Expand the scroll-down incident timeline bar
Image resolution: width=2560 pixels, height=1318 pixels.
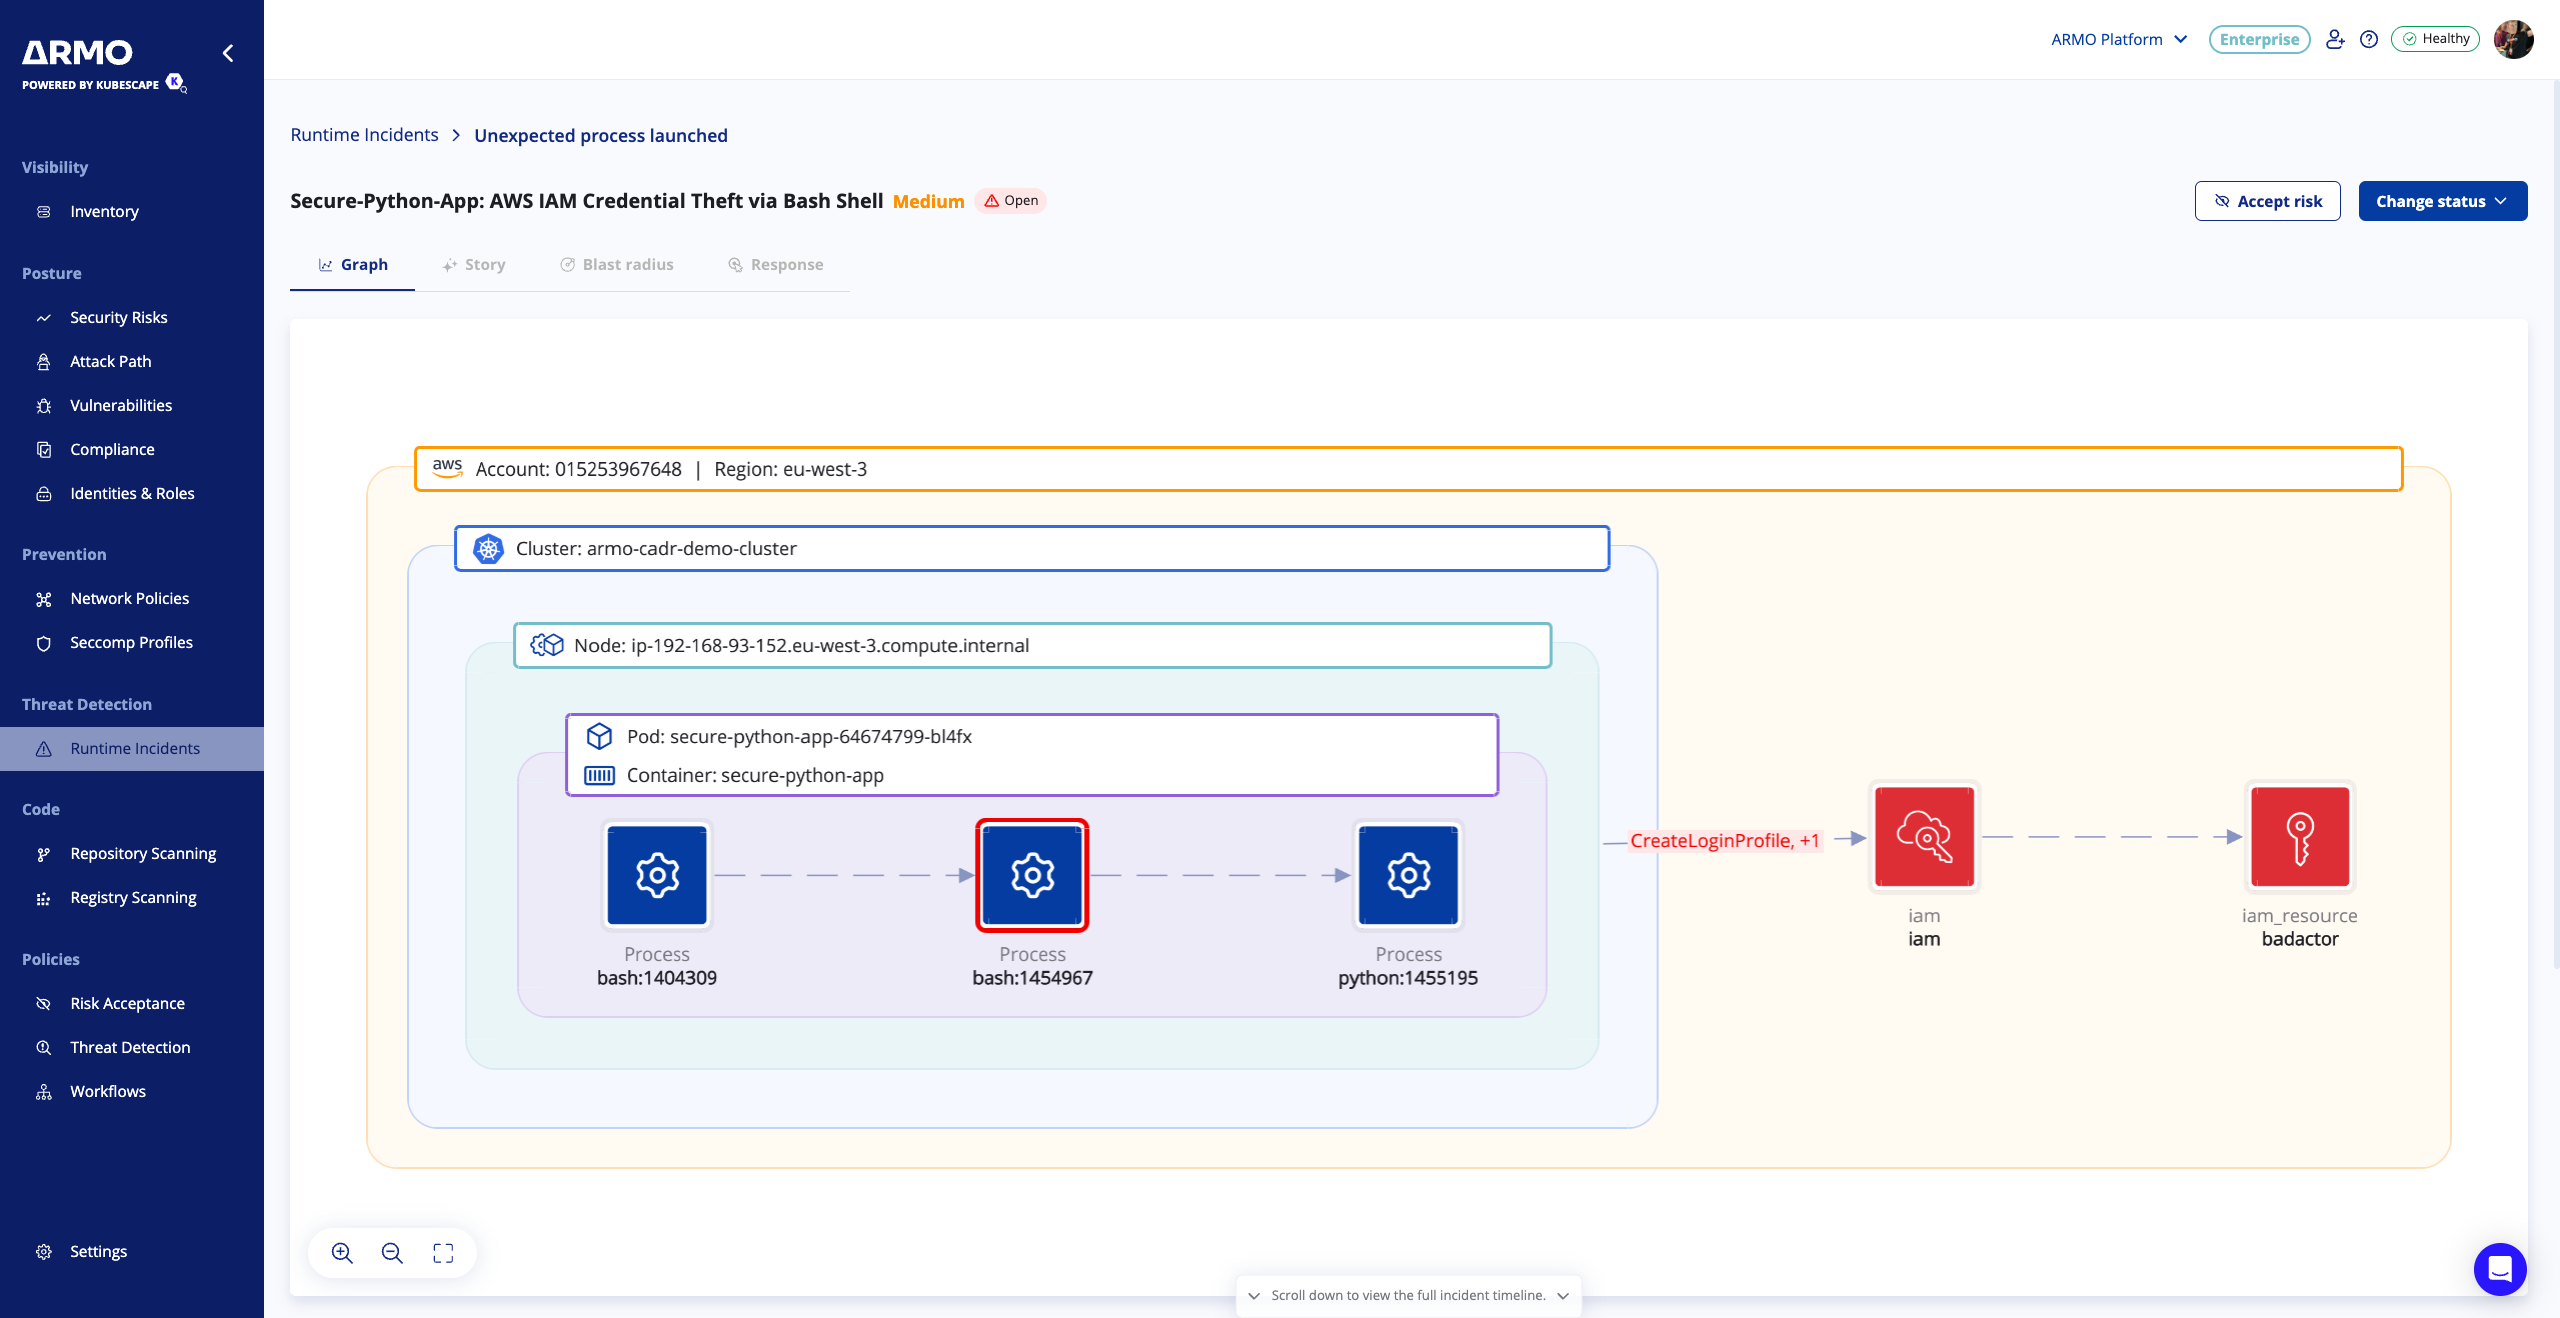tap(1408, 1295)
